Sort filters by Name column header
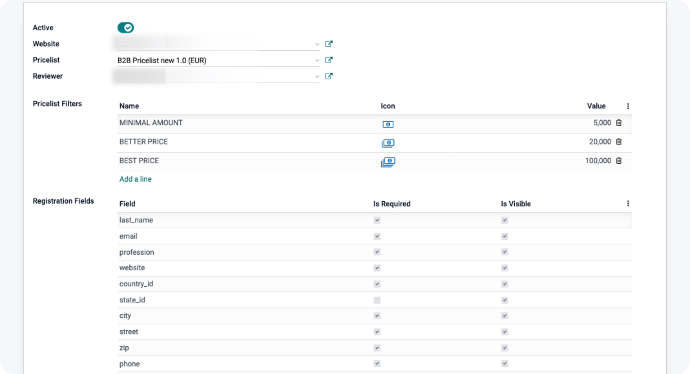Viewport: 690px width, 374px height. (x=129, y=106)
